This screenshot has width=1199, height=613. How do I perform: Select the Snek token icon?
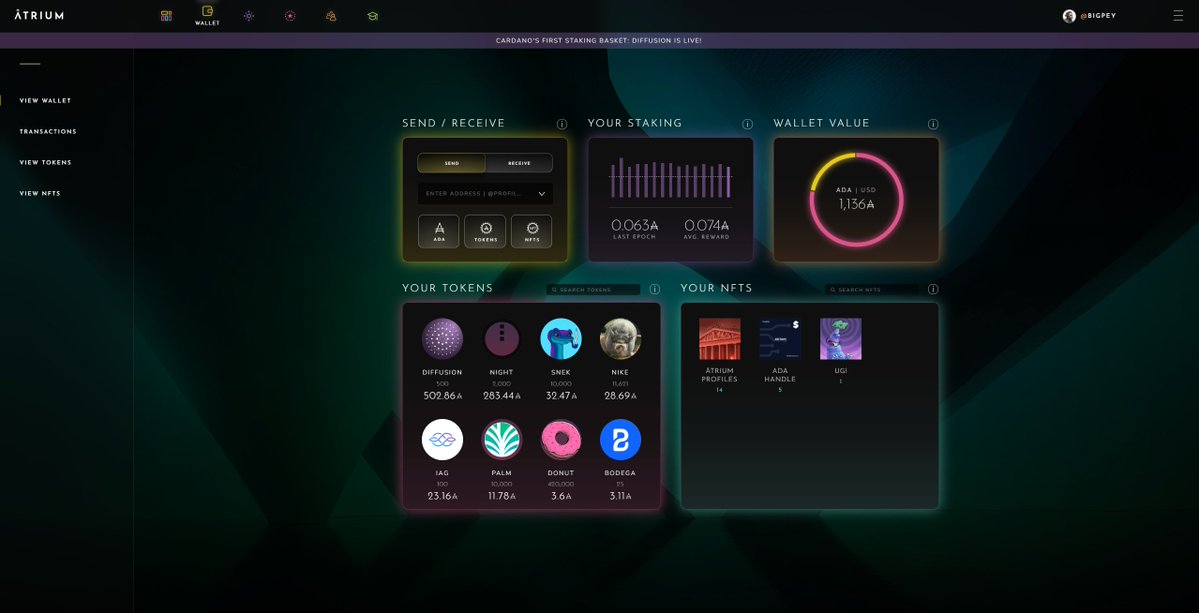561,339
